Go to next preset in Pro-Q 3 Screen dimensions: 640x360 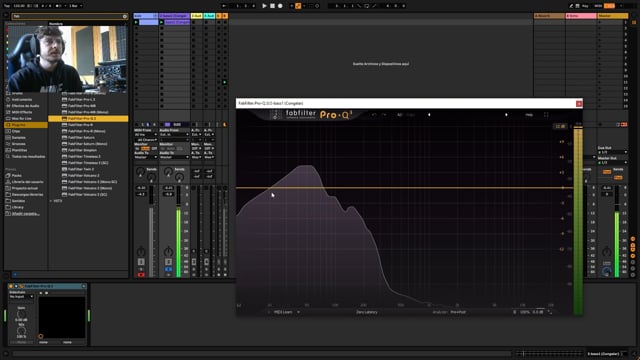506,115
